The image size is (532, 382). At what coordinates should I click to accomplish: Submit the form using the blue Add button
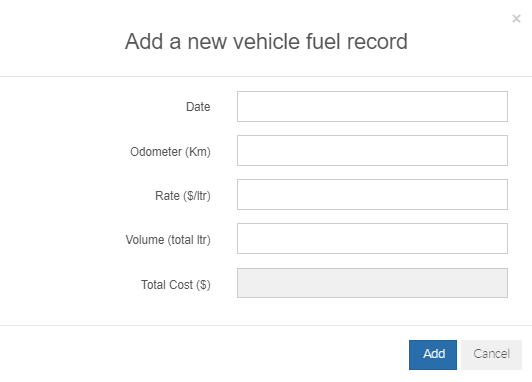click(433, 355)
